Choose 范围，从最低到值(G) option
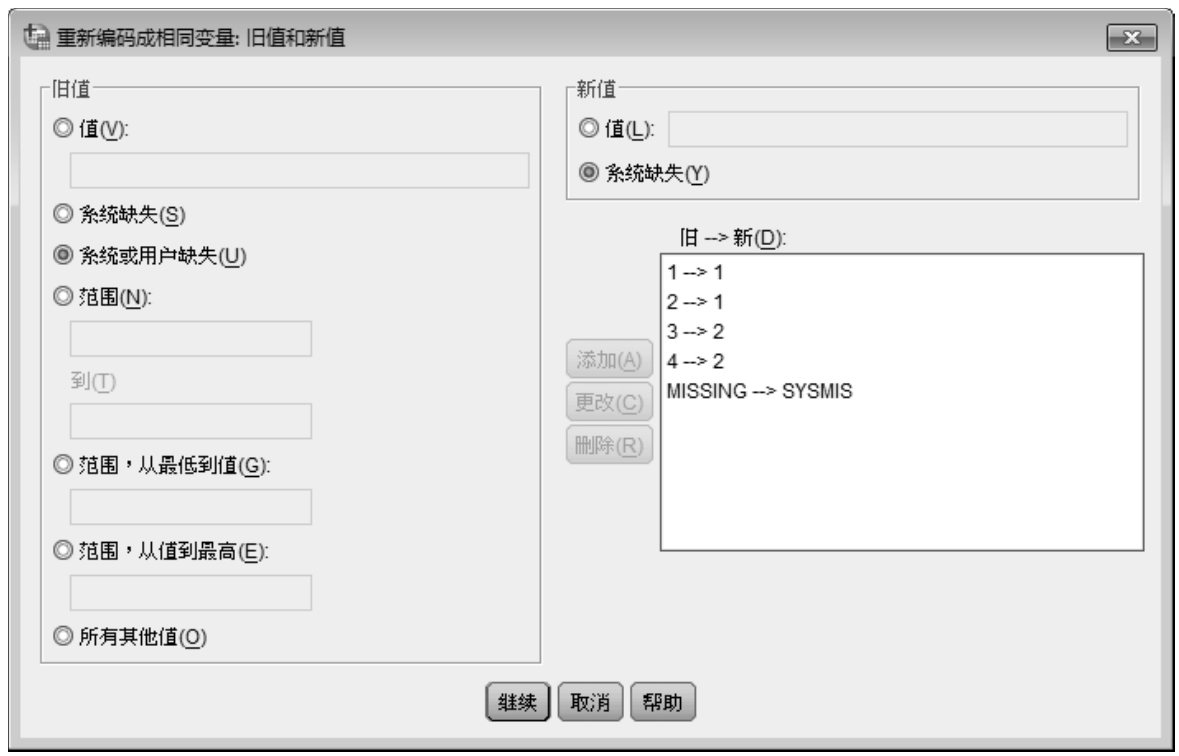The height and width of the screenshot is (756, 1179). 63,466
